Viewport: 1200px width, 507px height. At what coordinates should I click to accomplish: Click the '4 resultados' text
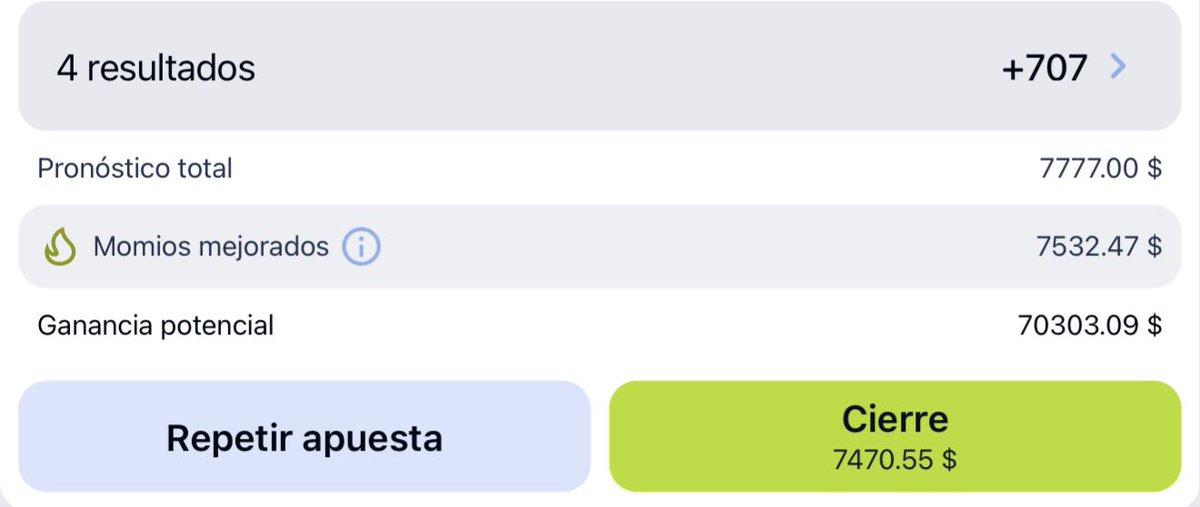pos(156,68)
